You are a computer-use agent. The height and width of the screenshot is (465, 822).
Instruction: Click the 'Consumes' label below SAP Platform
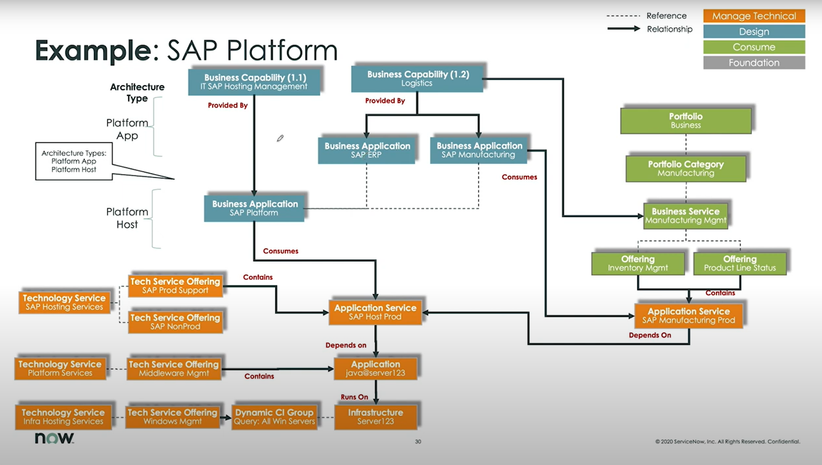[x=280, y=251]
